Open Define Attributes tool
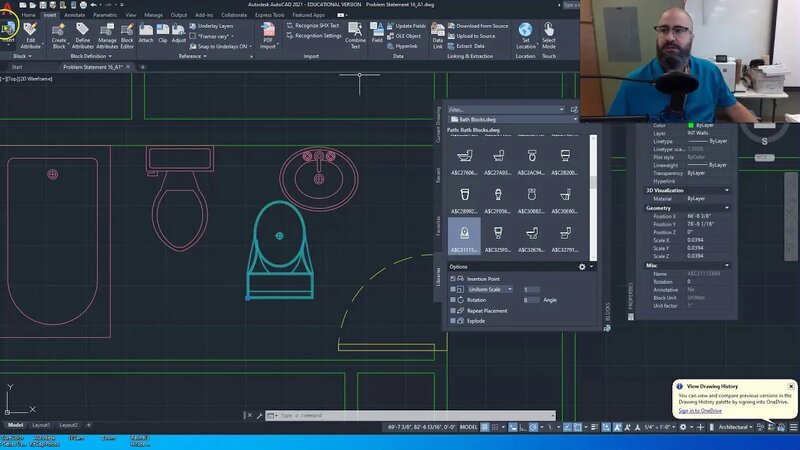This screenshot has height=450, width=800. tap(83, 36)
